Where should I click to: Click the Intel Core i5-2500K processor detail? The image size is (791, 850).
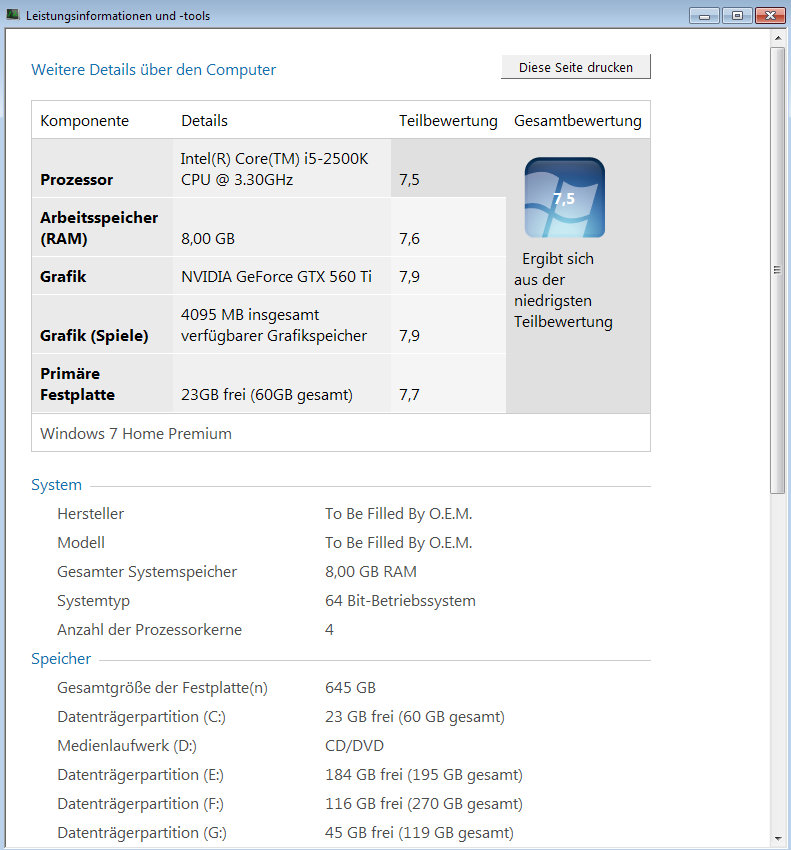coord(274,169)
